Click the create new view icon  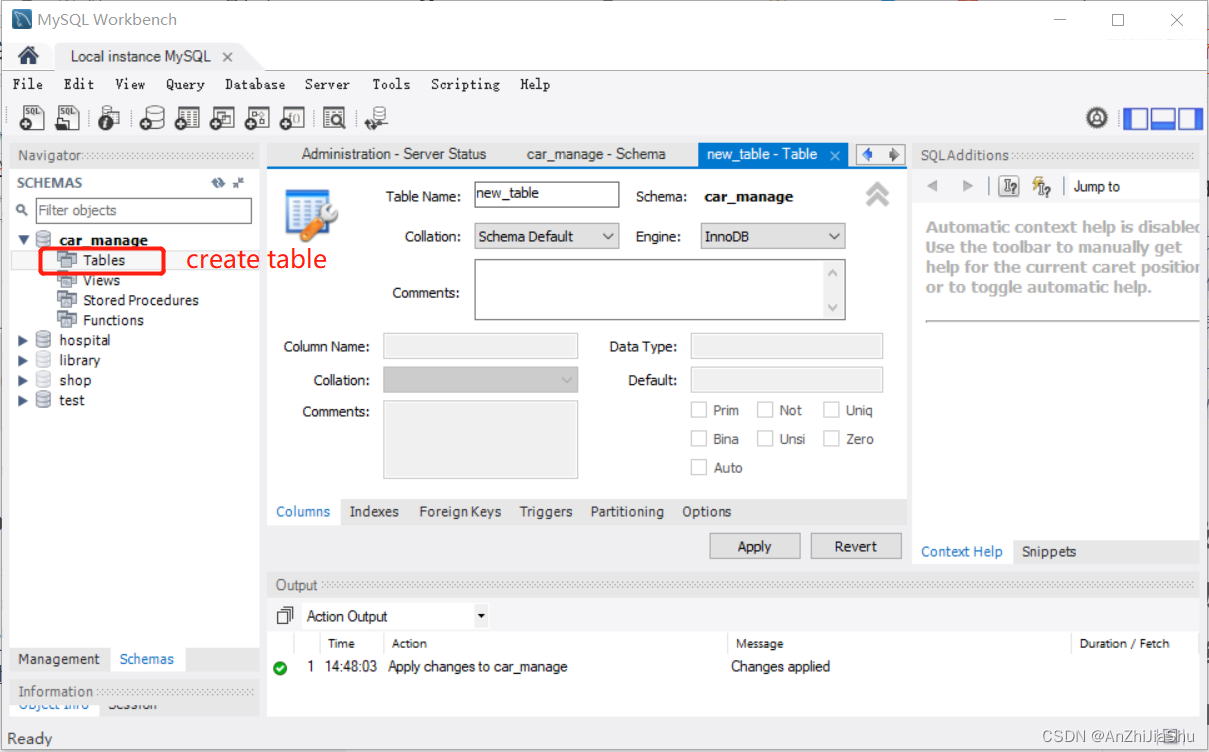[222, 118]
